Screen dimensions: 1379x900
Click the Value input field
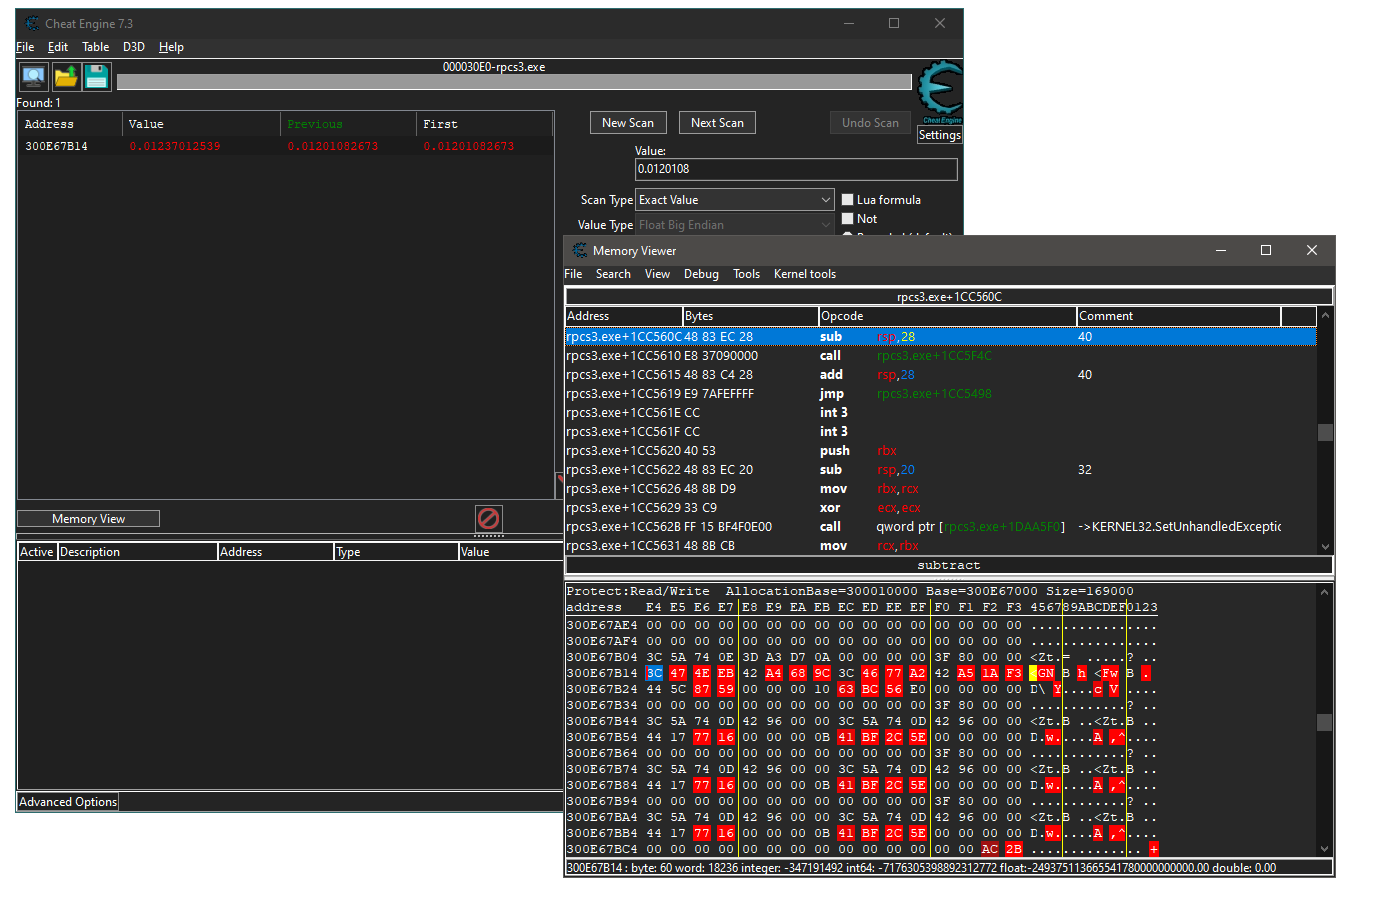796,169
